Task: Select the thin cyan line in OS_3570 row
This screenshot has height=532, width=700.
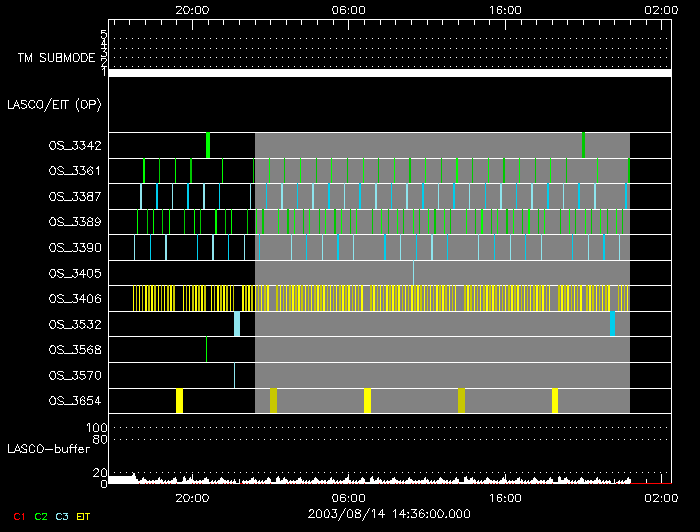Action: (235, 375)
